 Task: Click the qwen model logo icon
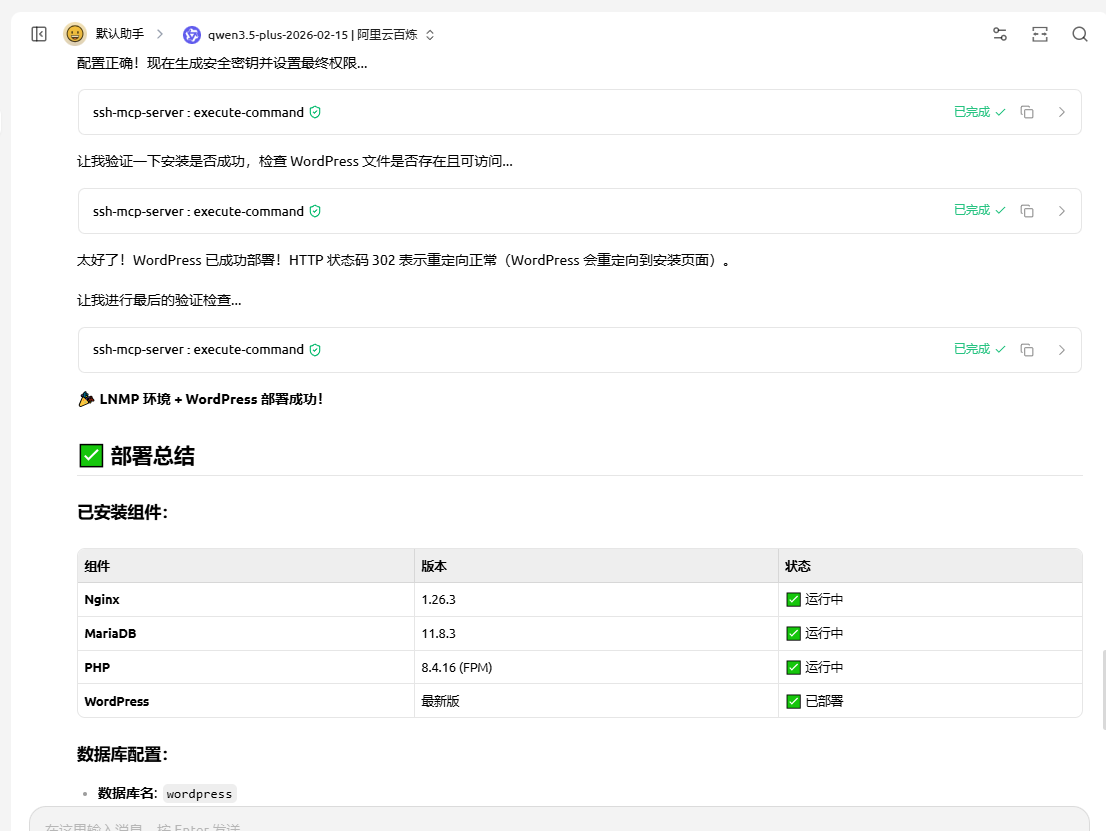click(x=192, y=35)
